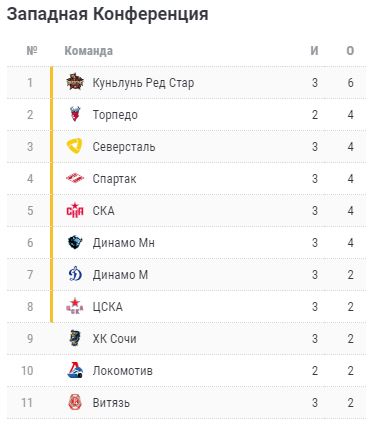The height and width of the screenshot is (434, 376).
Task: Click the Команда column header
Action: (x=88, y=51)
